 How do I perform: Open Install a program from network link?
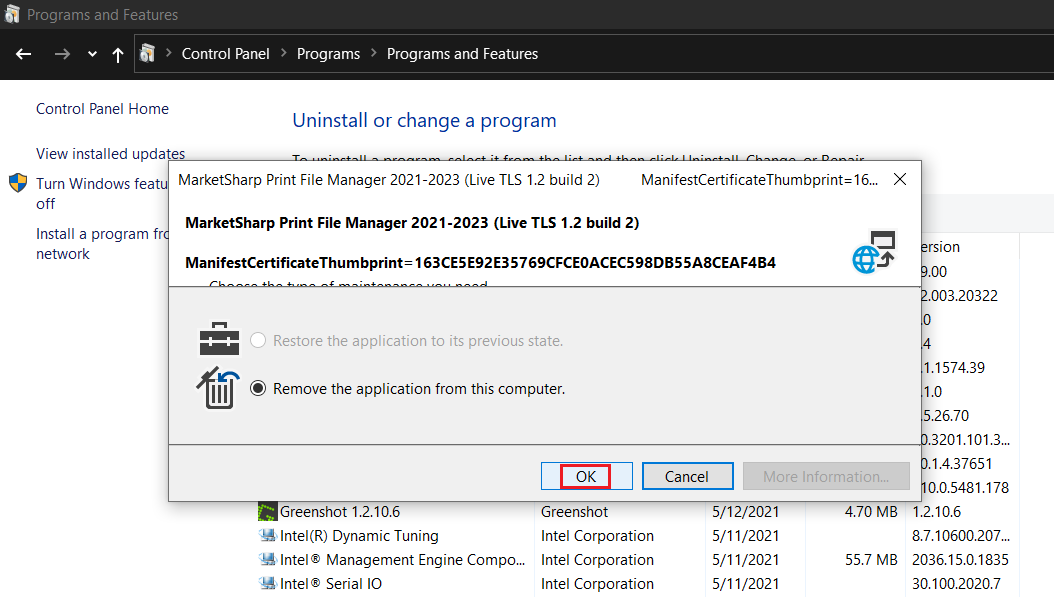point(102,243)
